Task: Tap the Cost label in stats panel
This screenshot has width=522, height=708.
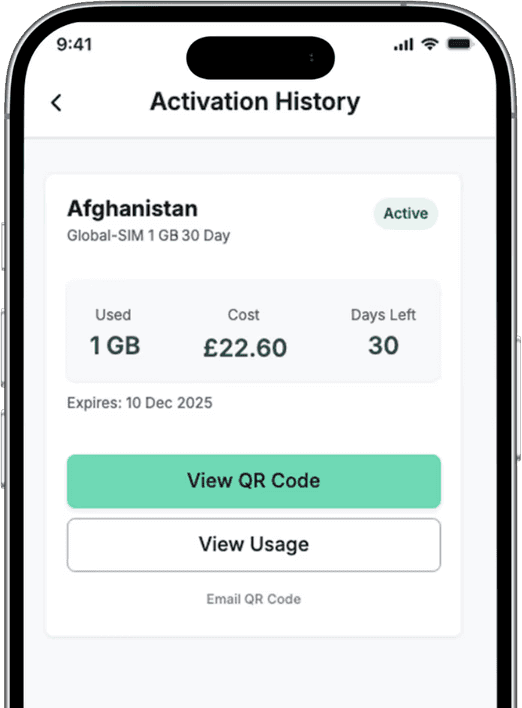Action: [243, 315]
